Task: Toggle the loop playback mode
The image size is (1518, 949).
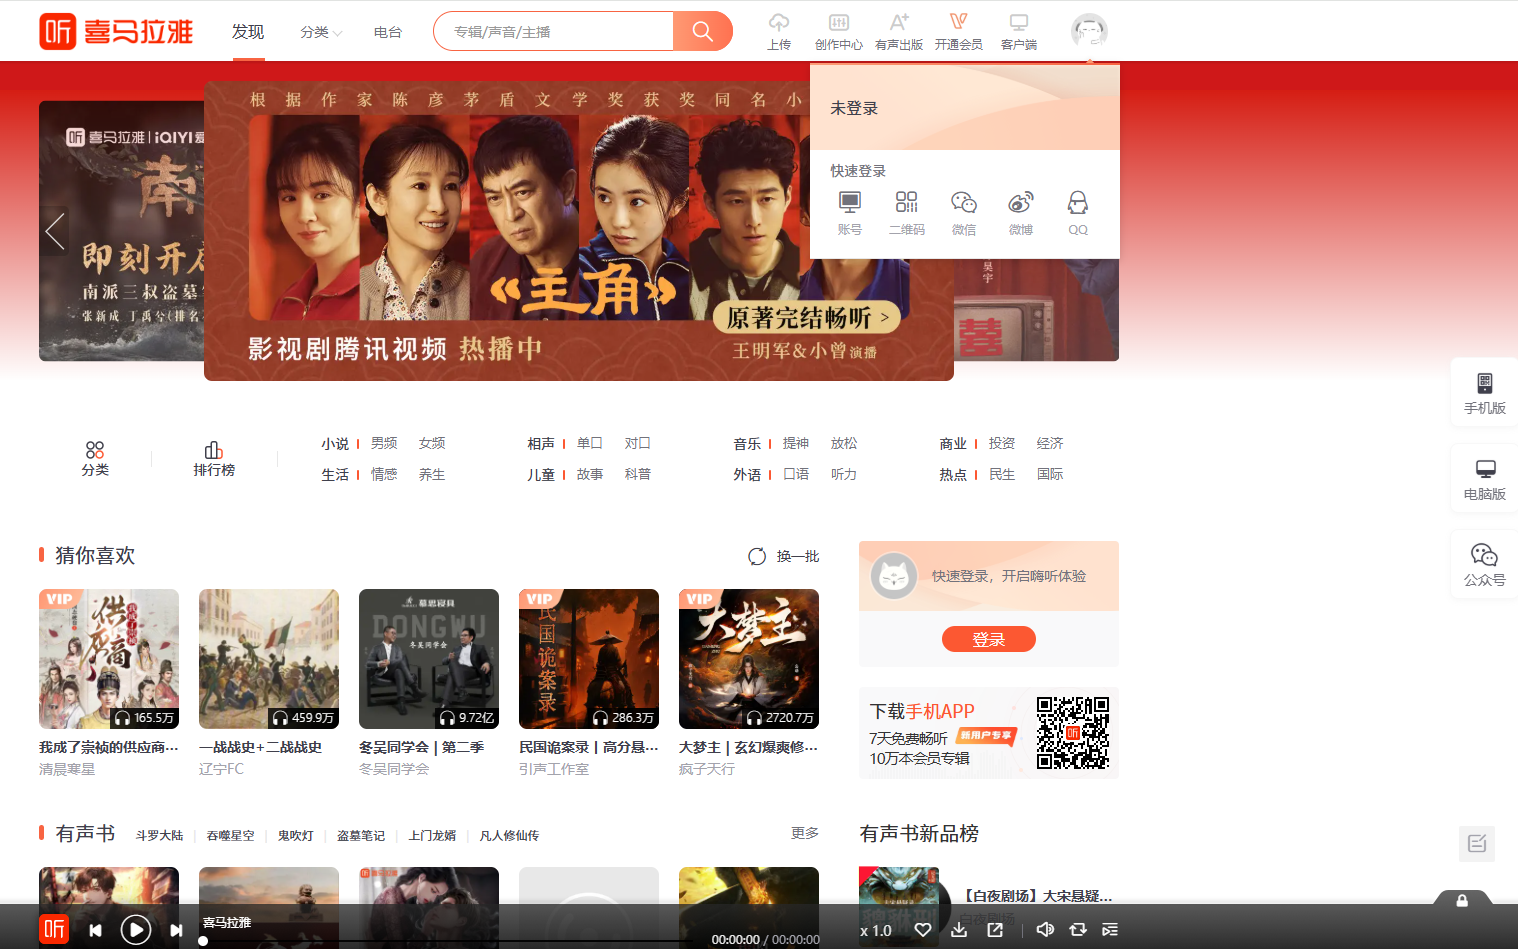Action: (x=1078, y=930)
